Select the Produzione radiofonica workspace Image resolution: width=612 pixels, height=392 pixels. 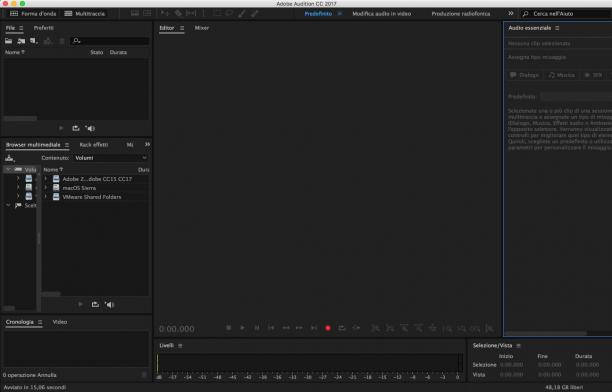[461, 14]
